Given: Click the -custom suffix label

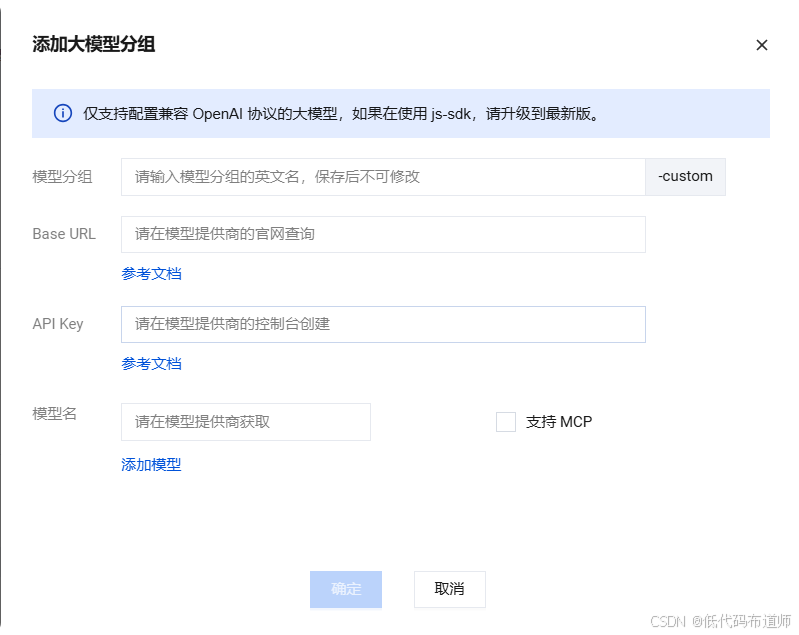Looking at the screenshot, I should (x=685, y=177).
